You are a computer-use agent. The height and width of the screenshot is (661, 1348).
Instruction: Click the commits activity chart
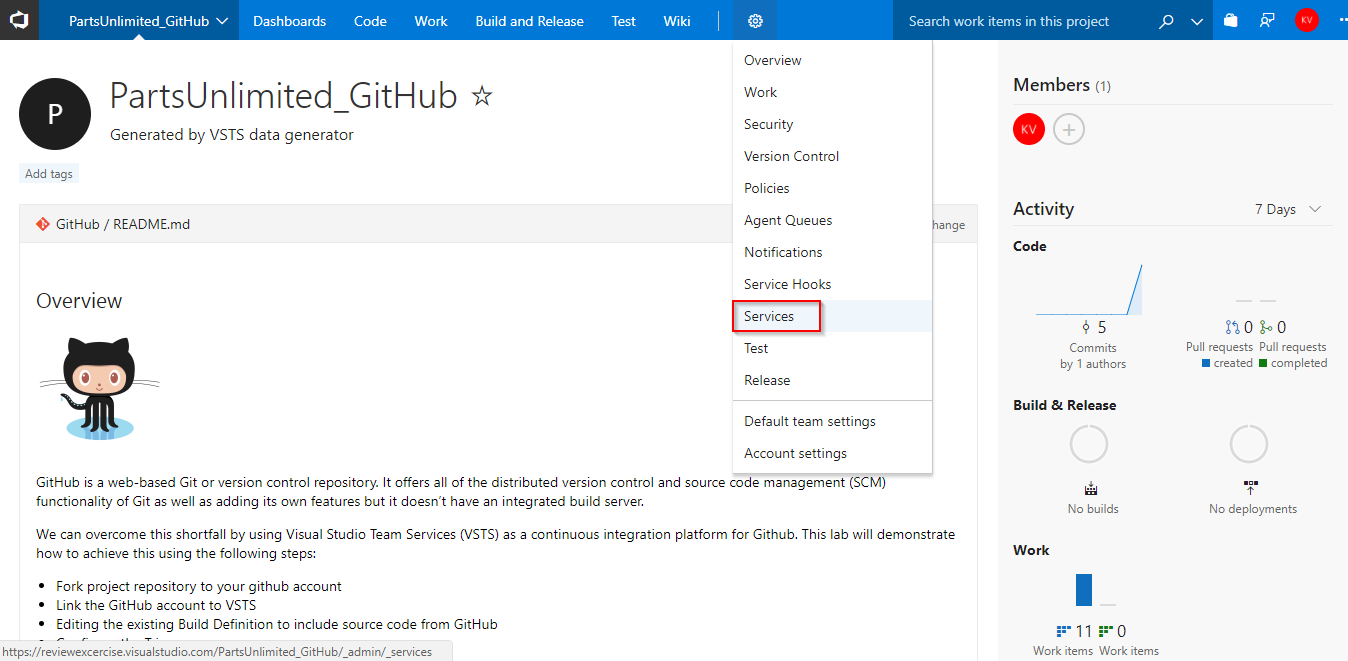click(1089, 290)
